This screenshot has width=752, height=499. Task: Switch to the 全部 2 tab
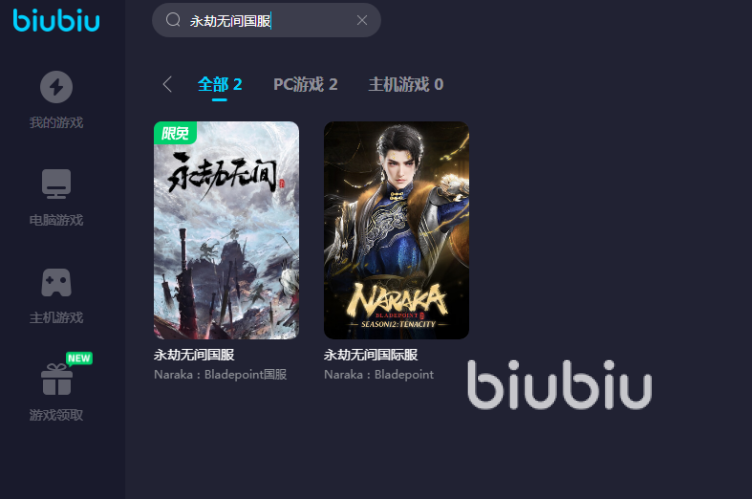coord(220,84)
